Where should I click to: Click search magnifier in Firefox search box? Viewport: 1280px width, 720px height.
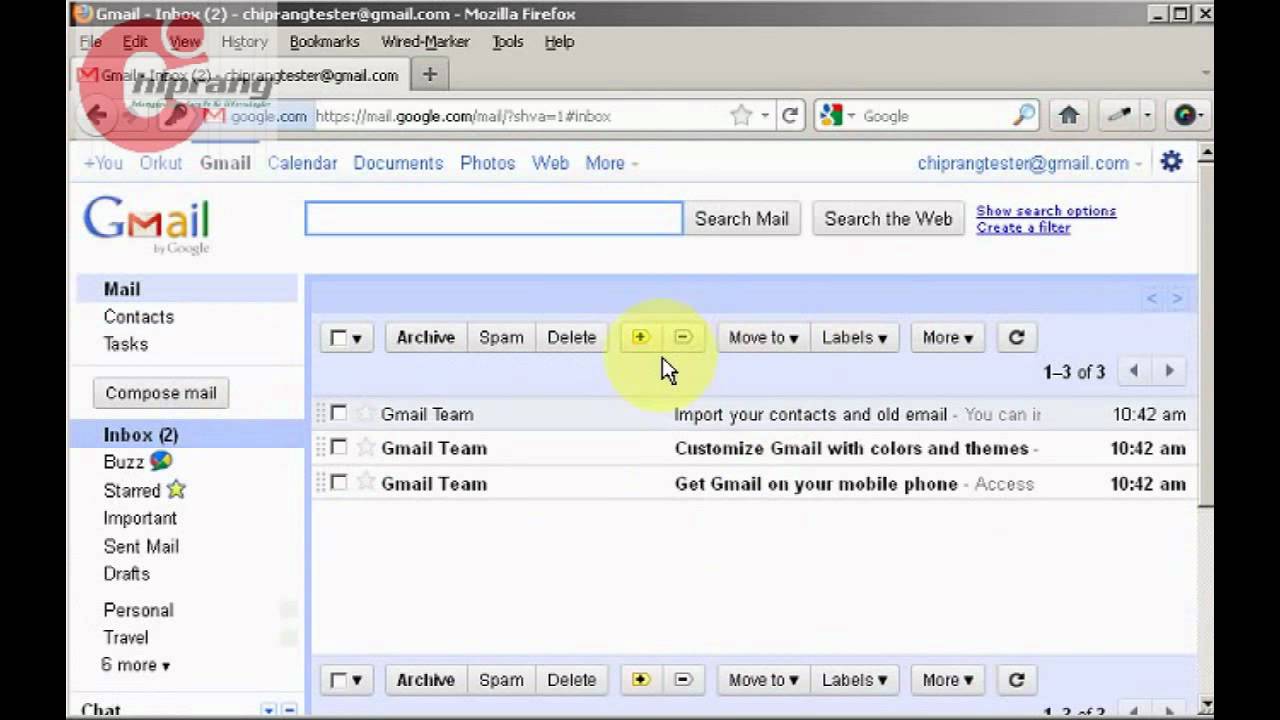[x=1024, y=116]
